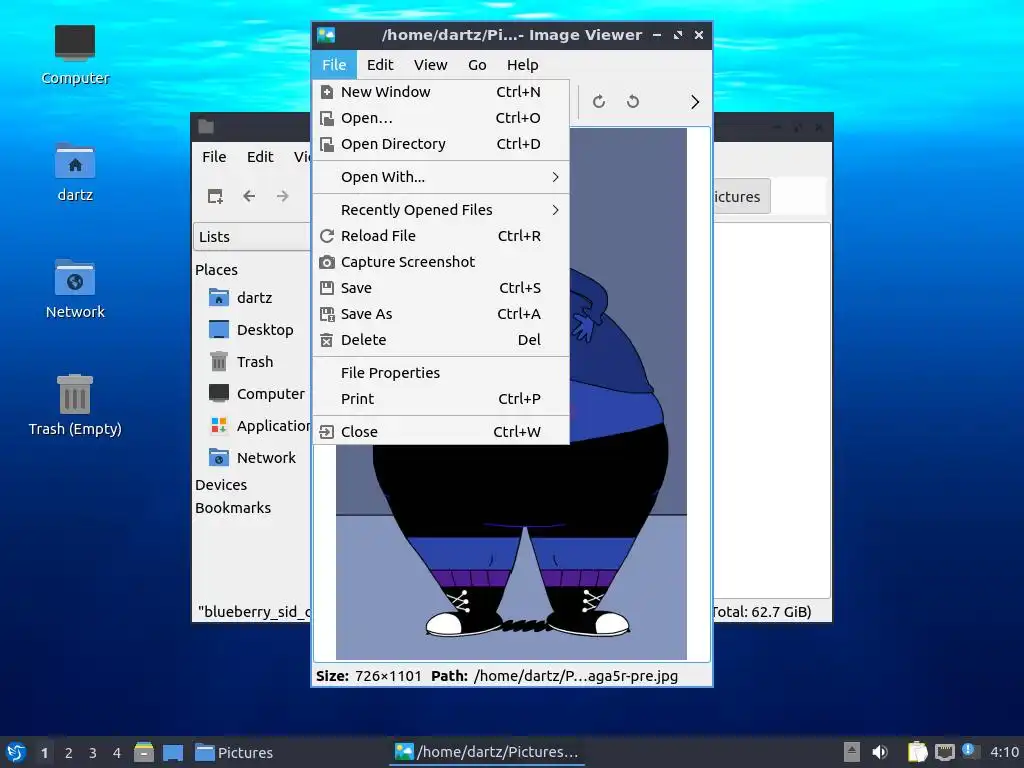The width and height of the screenshot is (1024, 768).
Task: Click the 4:10 panel clock
Action: coord(1004,752)
